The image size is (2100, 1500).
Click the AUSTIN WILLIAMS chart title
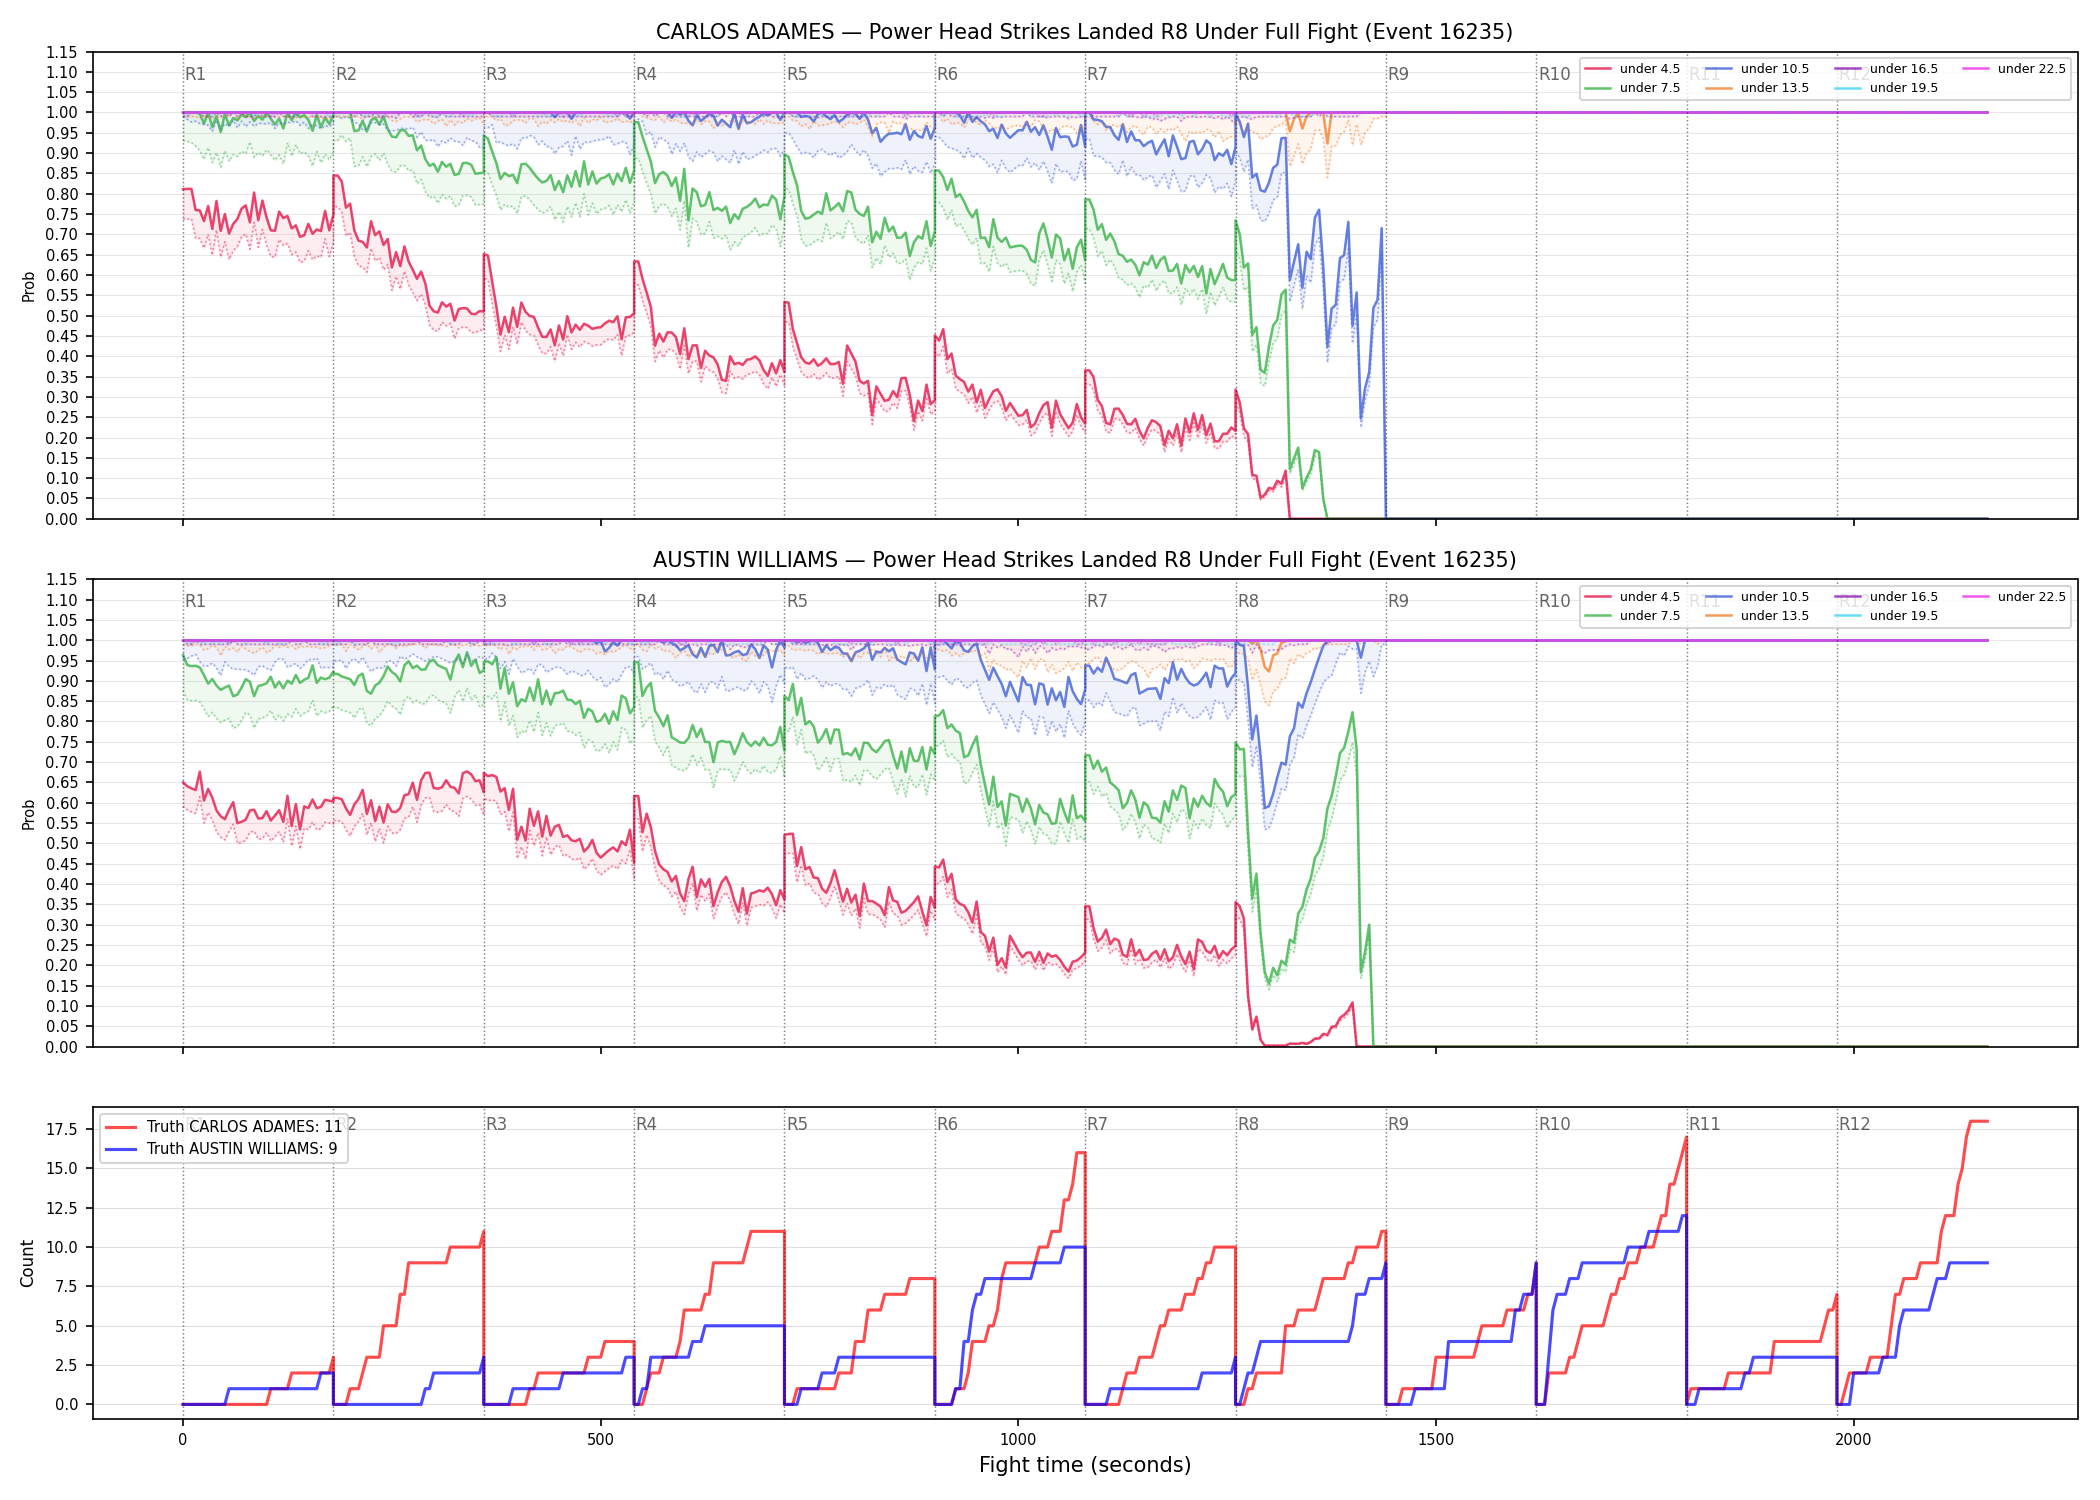[x=1084, y=560]
